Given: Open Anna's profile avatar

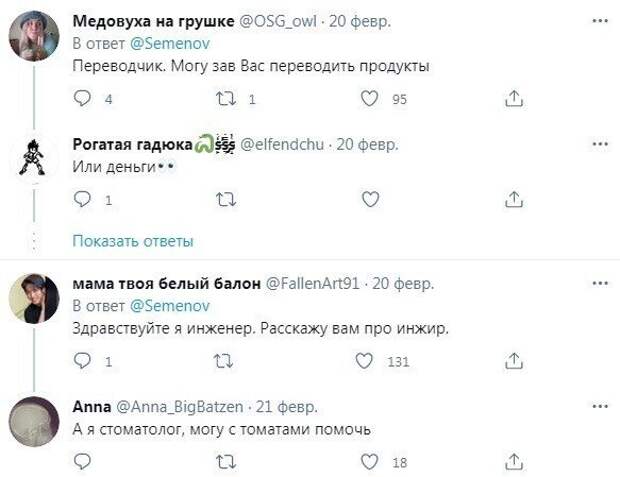Looking at the screenshot, I should [x=33, y=423].
